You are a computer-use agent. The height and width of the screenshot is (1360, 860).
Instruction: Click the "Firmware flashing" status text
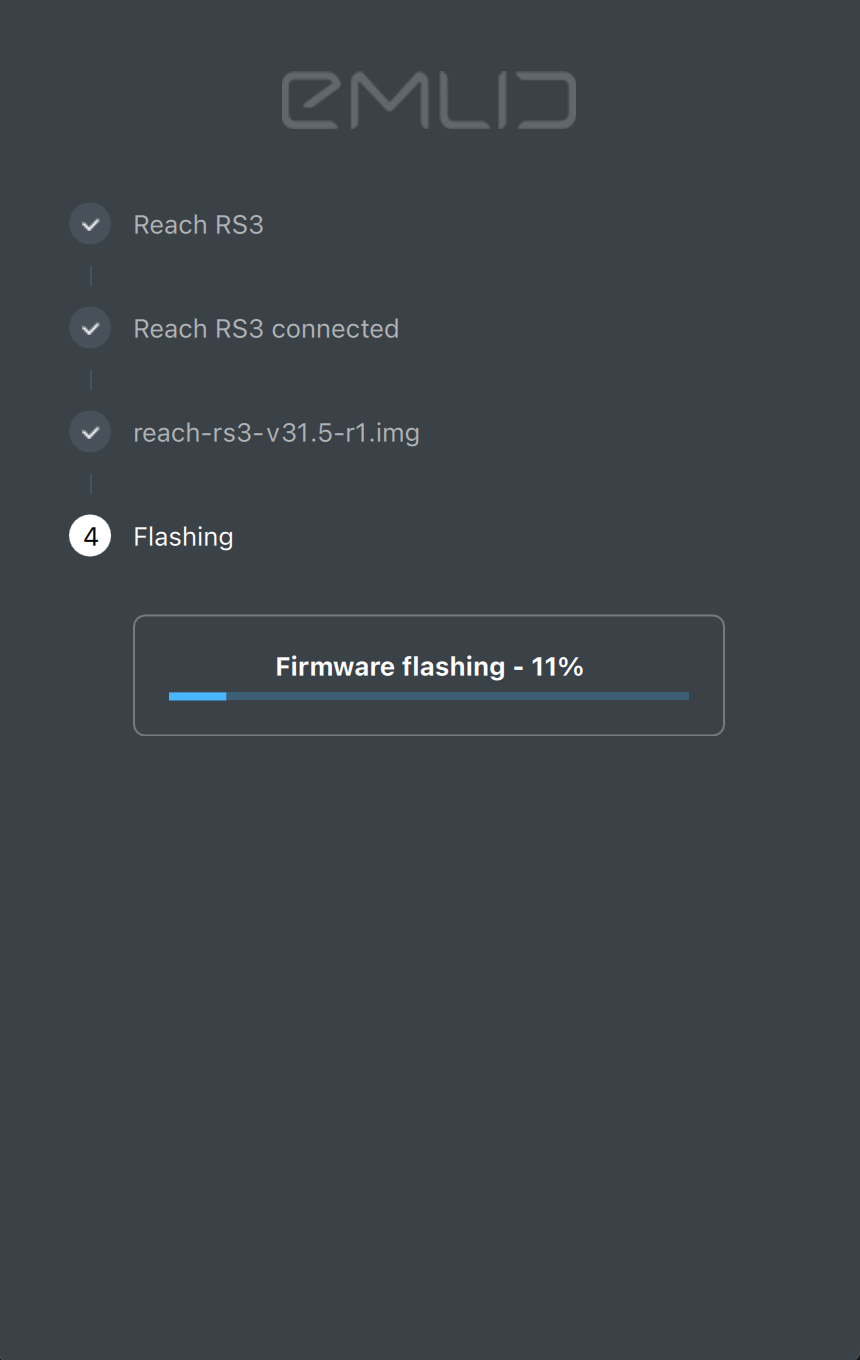390,667
